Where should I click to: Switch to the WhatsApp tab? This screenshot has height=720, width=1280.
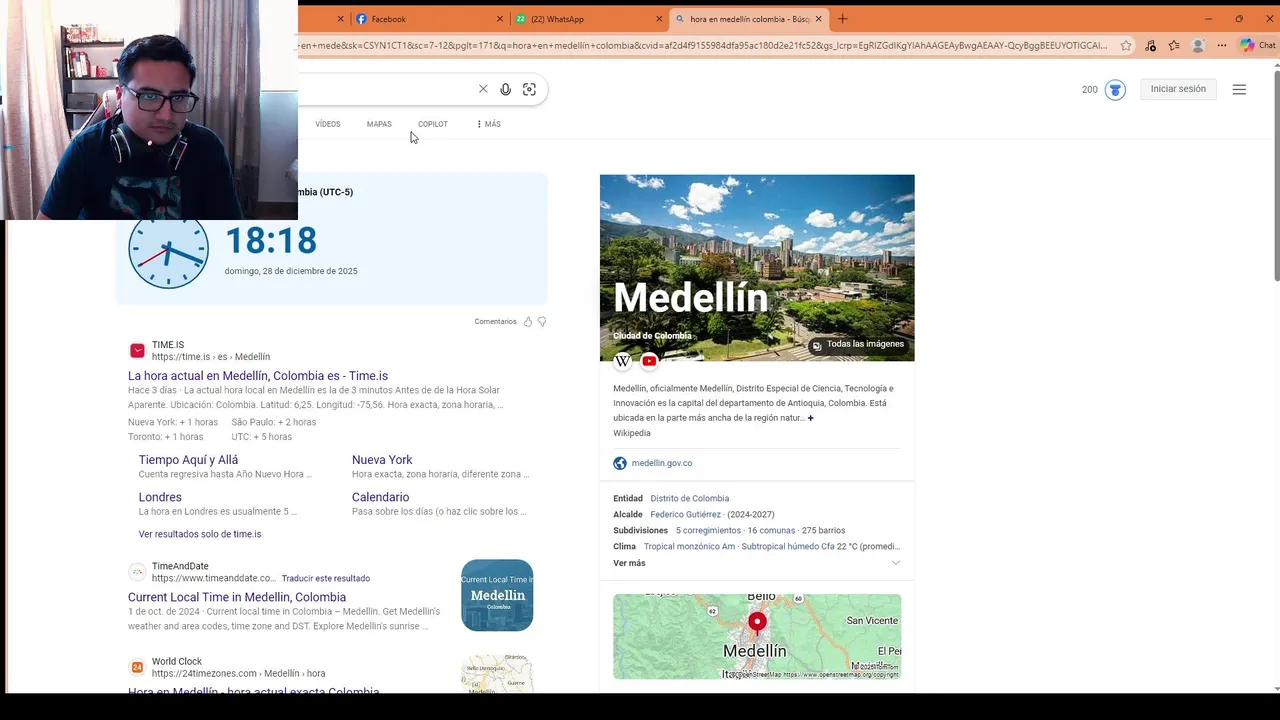point(588,19)
